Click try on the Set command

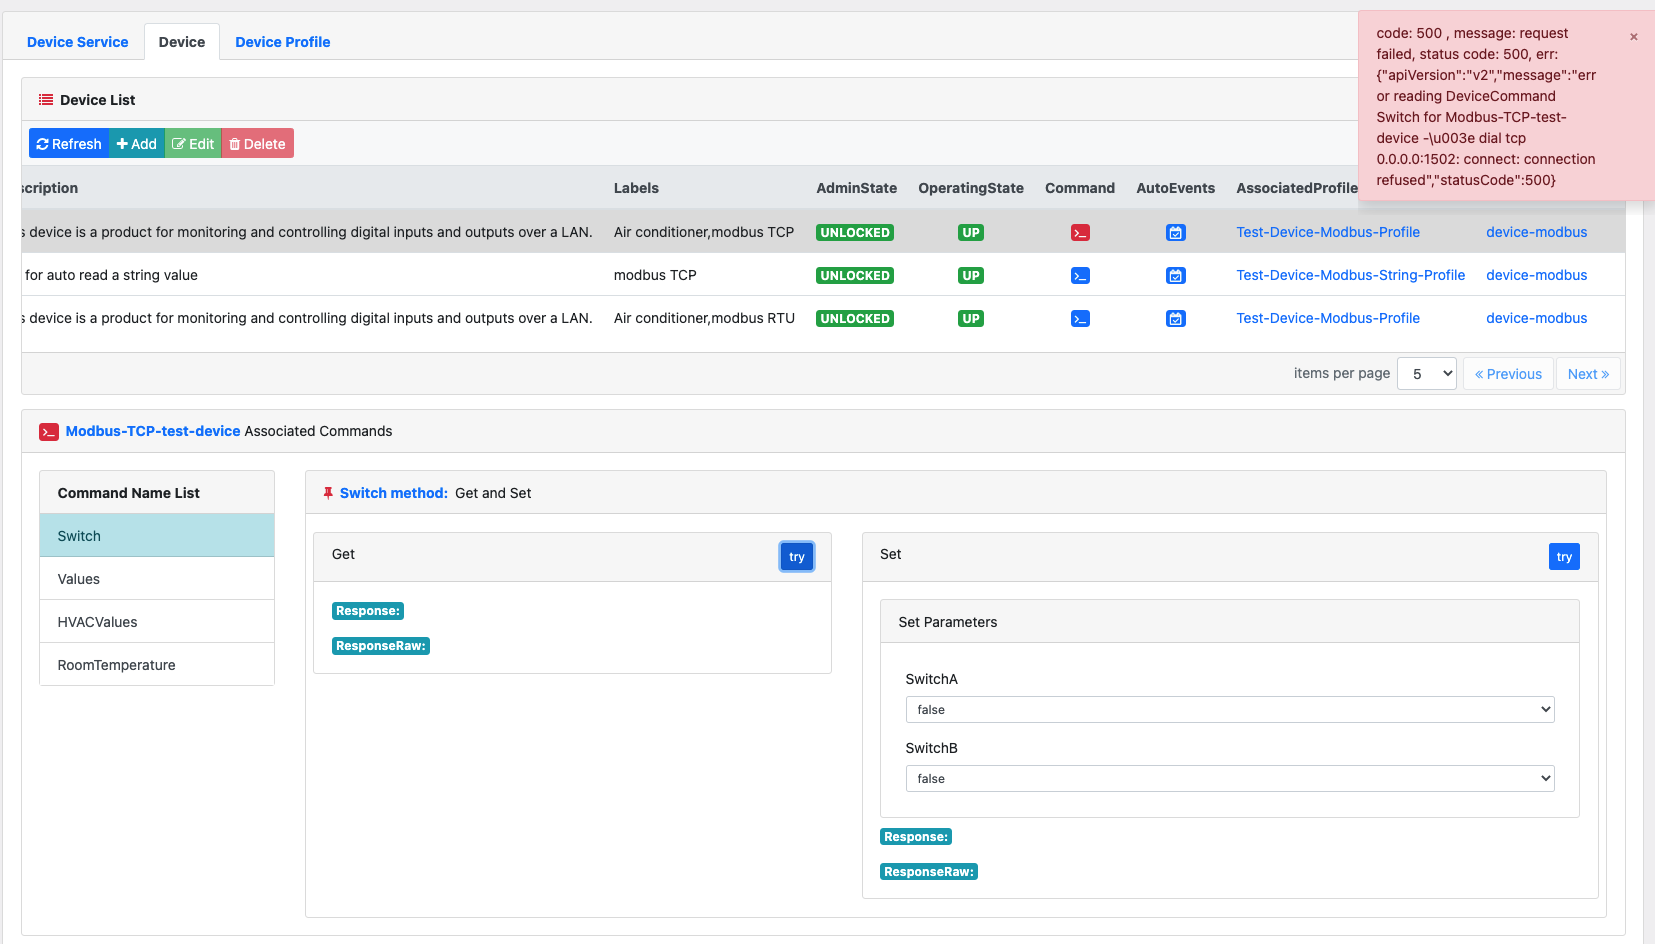[1564, 556]
